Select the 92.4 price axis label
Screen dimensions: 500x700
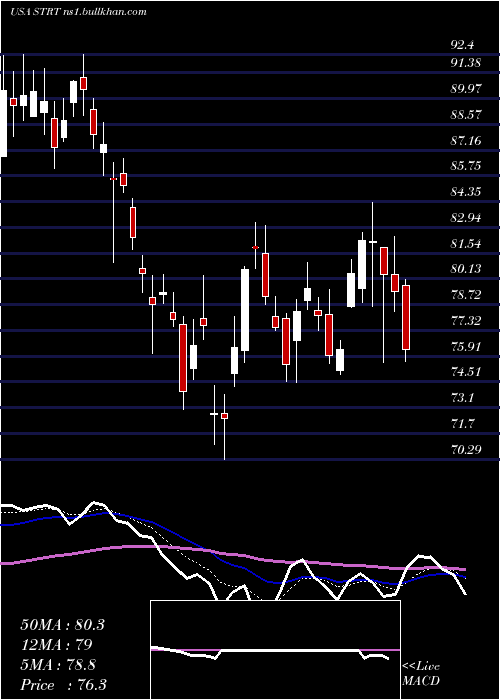[462, 45]
